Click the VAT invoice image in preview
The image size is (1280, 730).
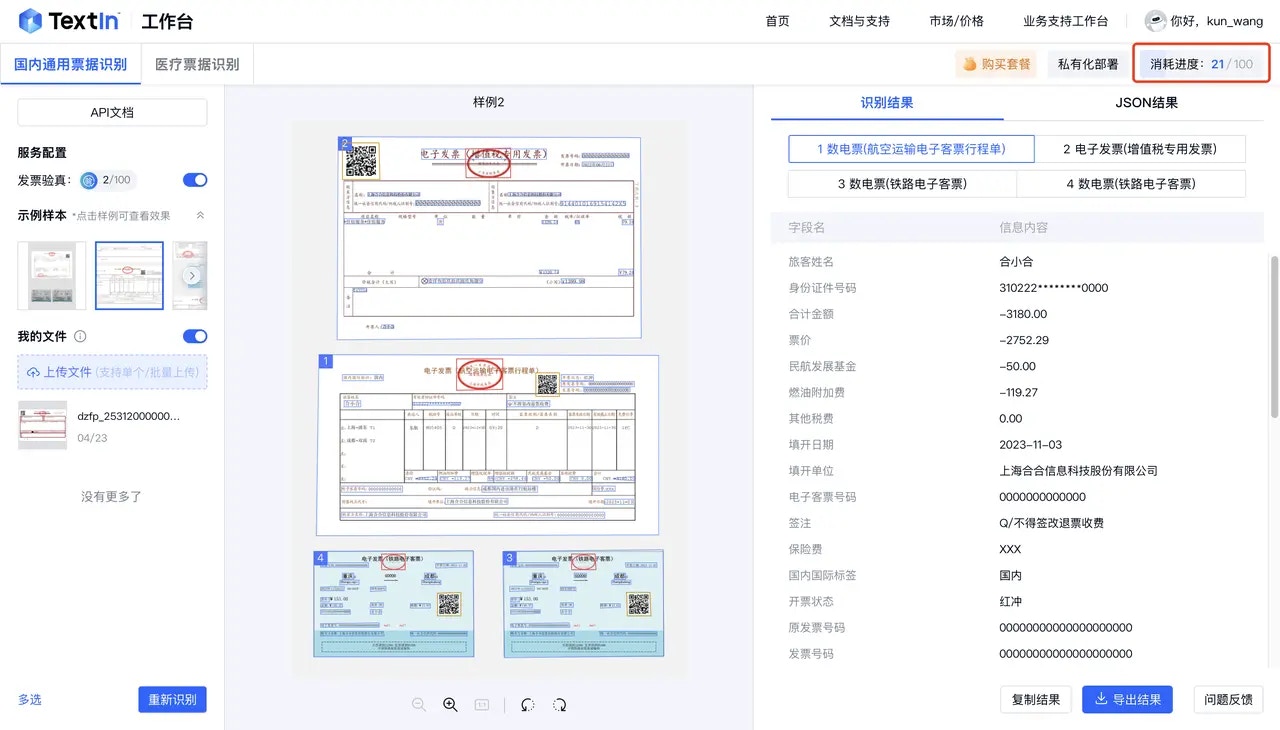point(488,238)
